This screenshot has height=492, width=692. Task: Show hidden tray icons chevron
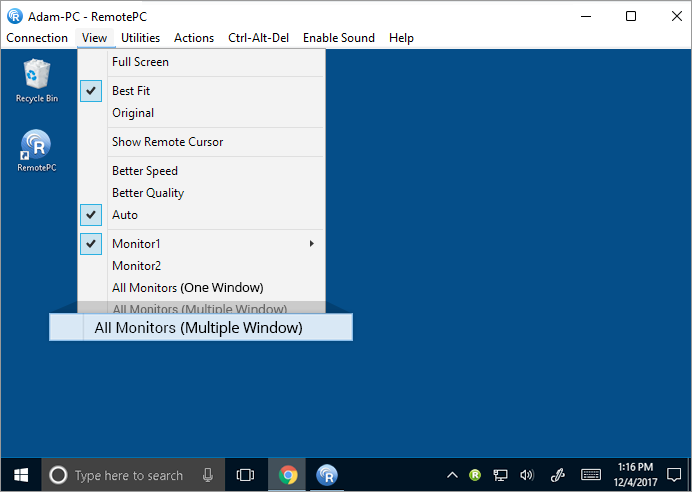tap(452, 475)
